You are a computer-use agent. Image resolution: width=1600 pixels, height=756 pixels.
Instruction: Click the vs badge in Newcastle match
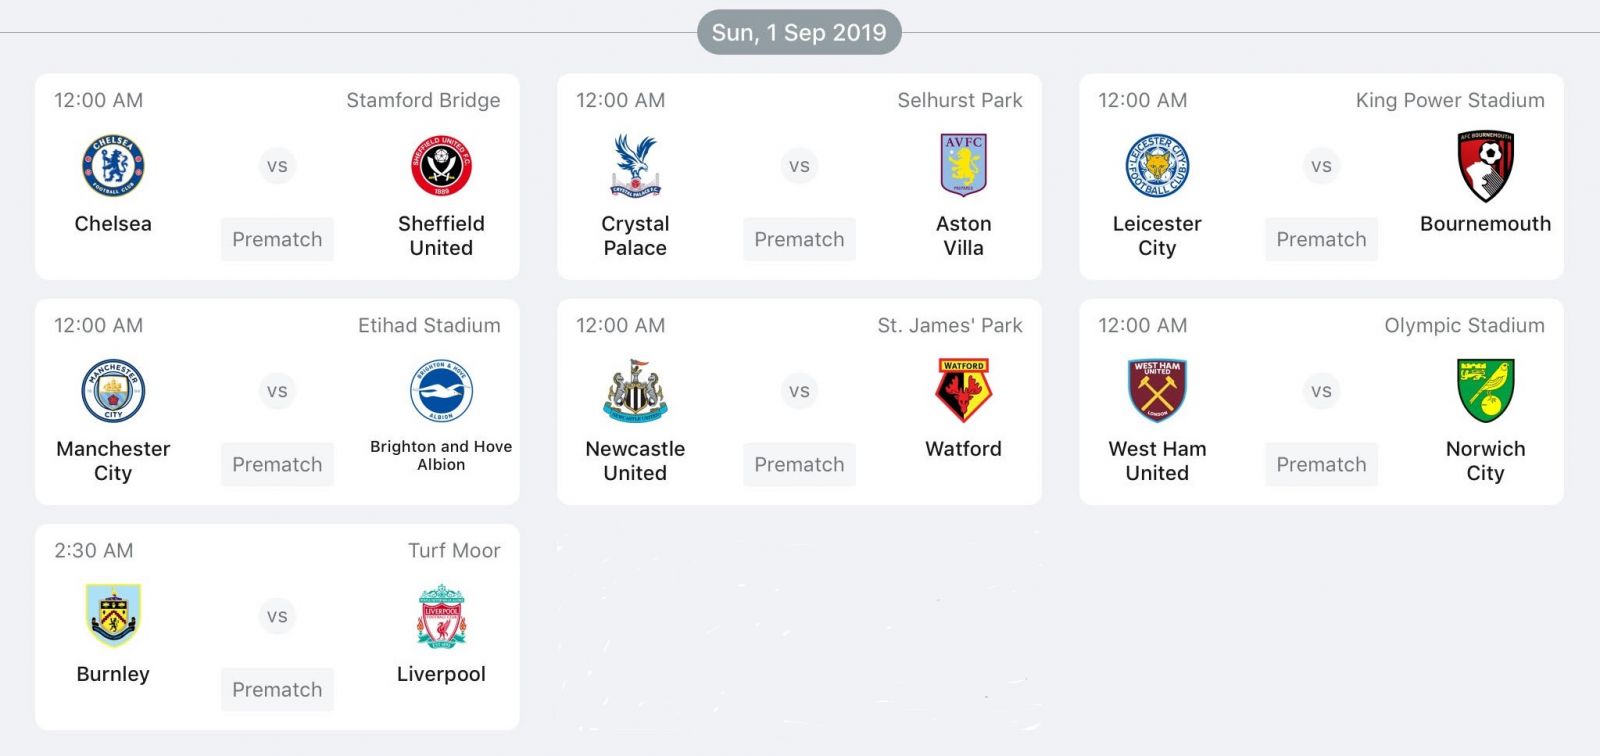click(x=799, y=391)
